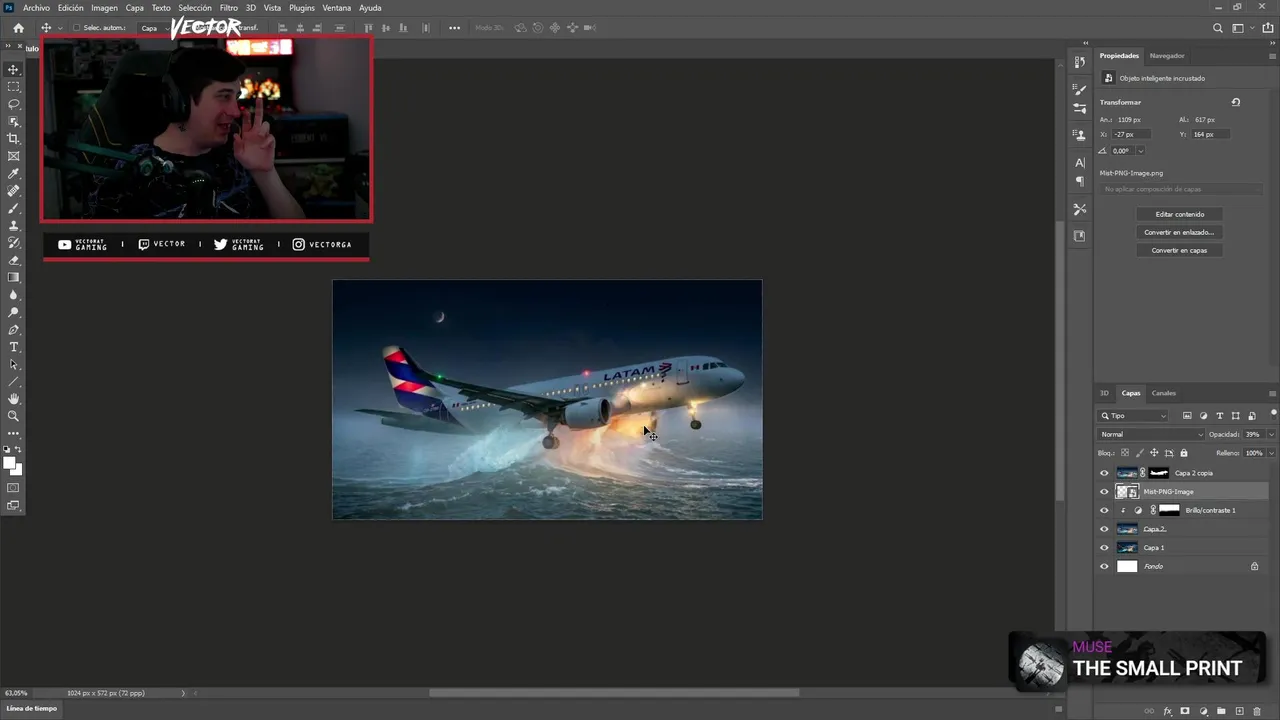Image resolution: width=1280 pixels, height=720 pixels.
Task: Select the Gradient tool
Action: 14,278
